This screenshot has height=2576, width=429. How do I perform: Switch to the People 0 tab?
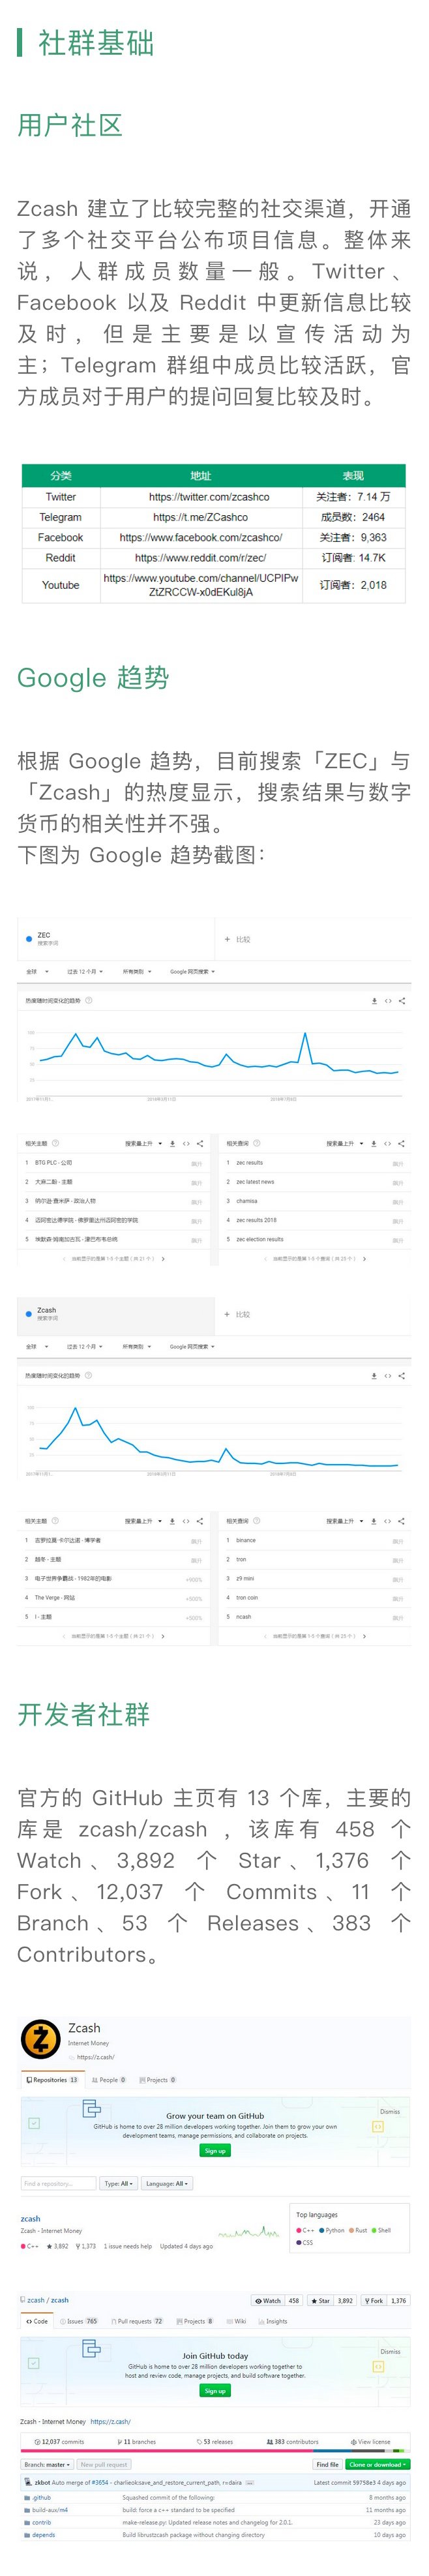109,2079
